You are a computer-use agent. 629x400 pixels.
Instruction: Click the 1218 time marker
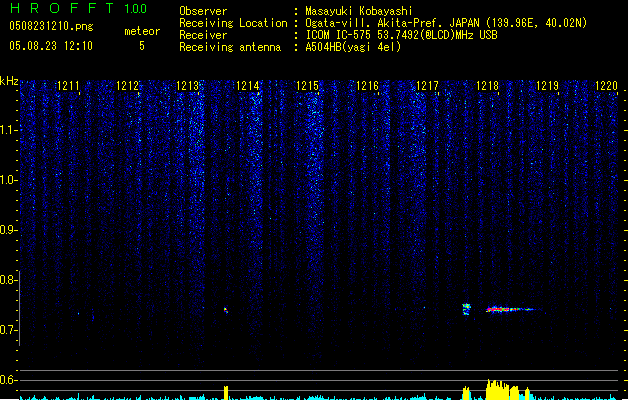click(x=487, y=86)
